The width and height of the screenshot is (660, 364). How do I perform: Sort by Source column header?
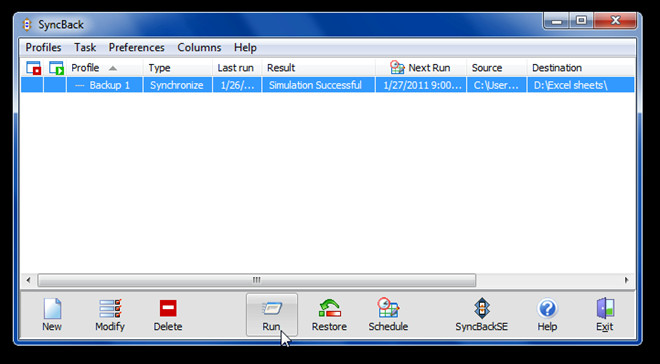[496, 68]
